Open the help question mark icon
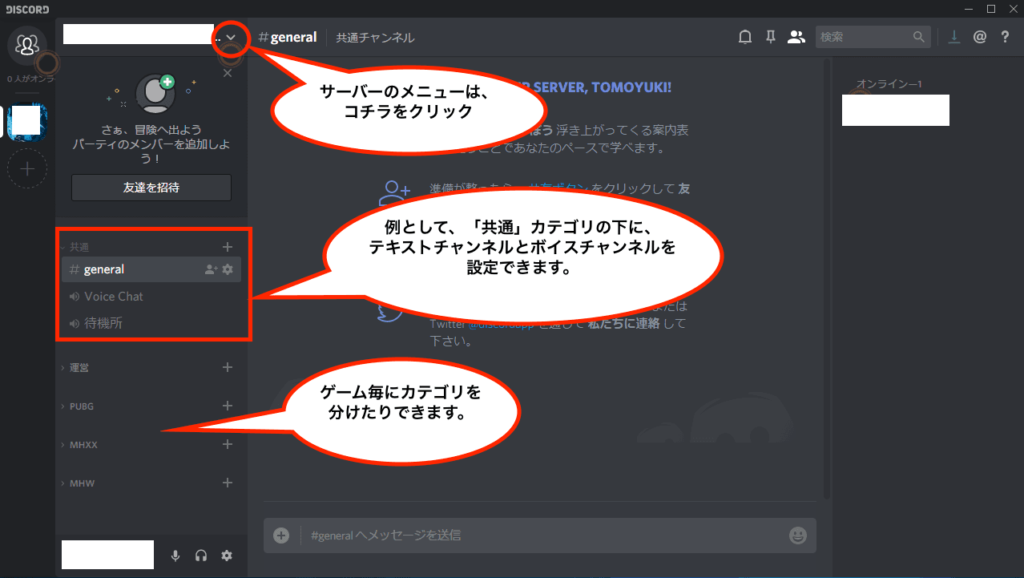Image resolution: width=1024 pixels, height=578 pixels. pyautogui.click(x=1005, y=37)
